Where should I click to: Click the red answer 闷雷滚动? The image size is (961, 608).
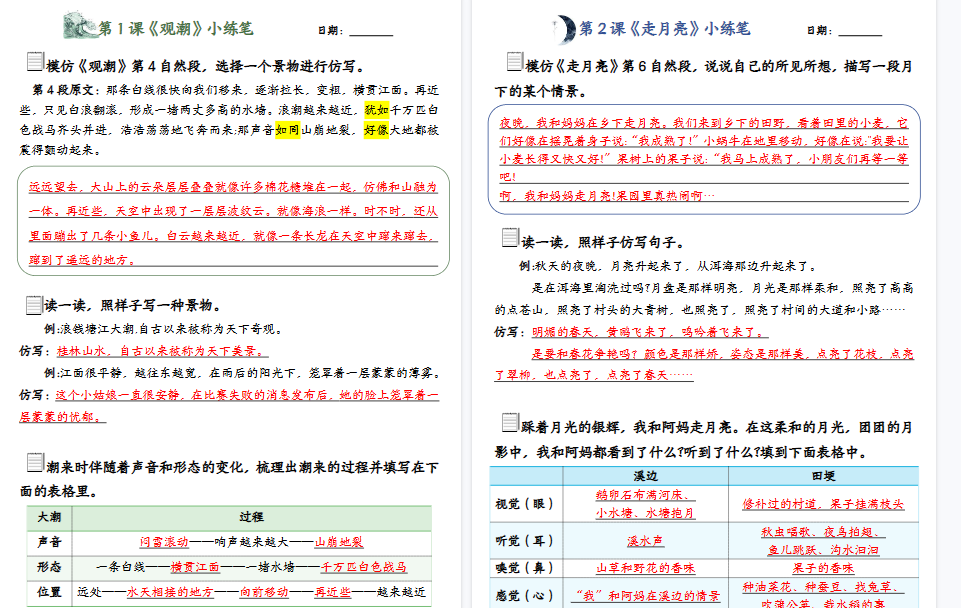(164, 542)
